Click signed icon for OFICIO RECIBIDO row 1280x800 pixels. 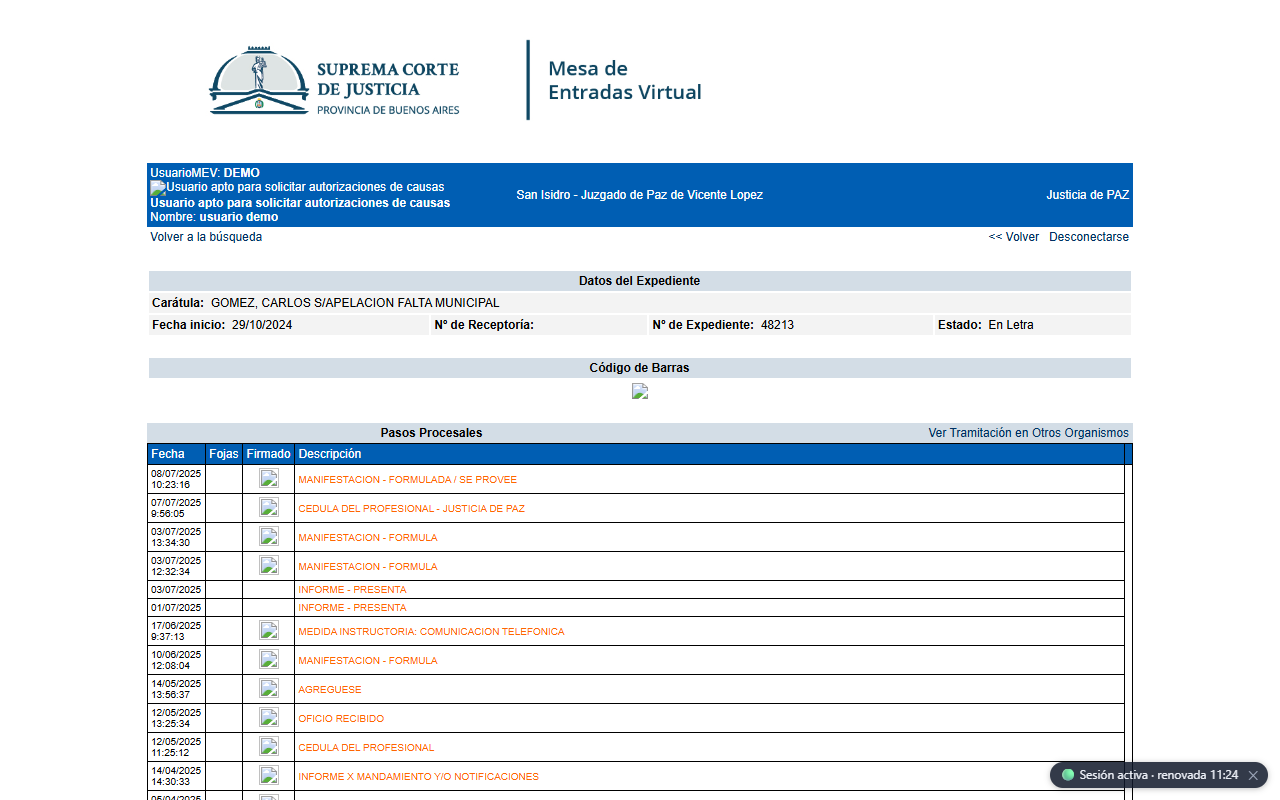269,718
